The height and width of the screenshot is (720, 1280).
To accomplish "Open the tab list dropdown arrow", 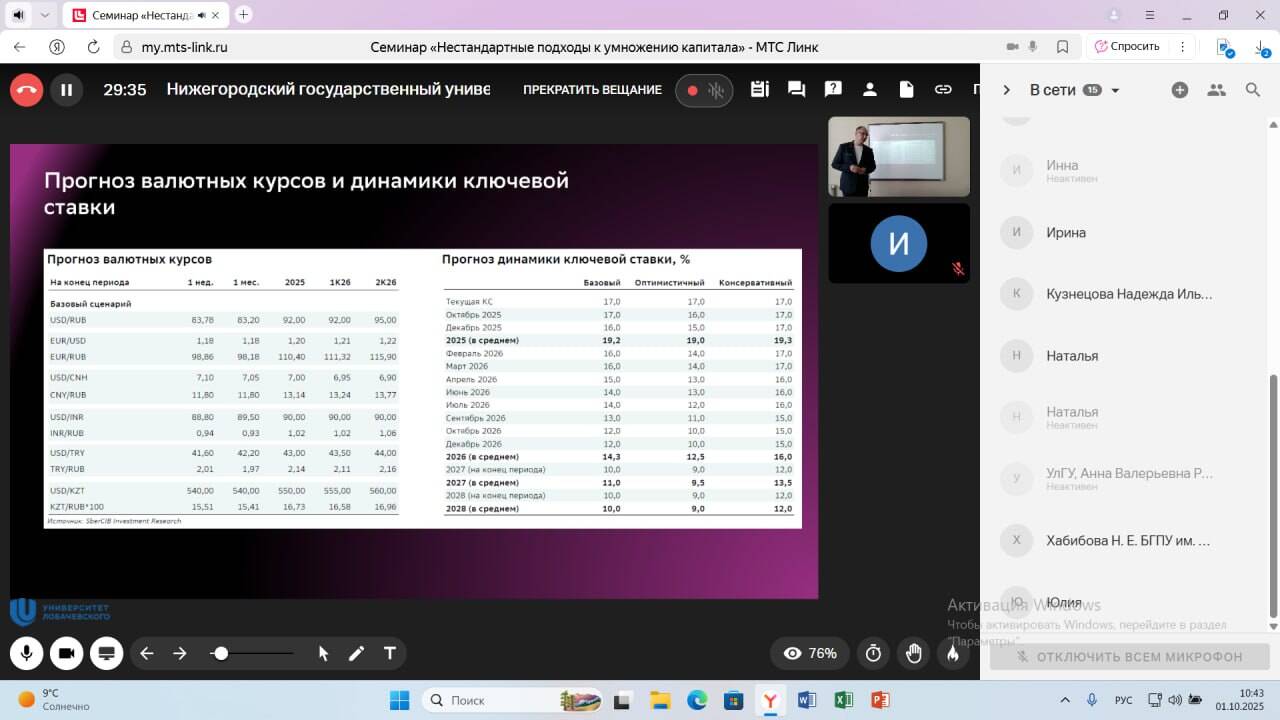I will 44,15.
